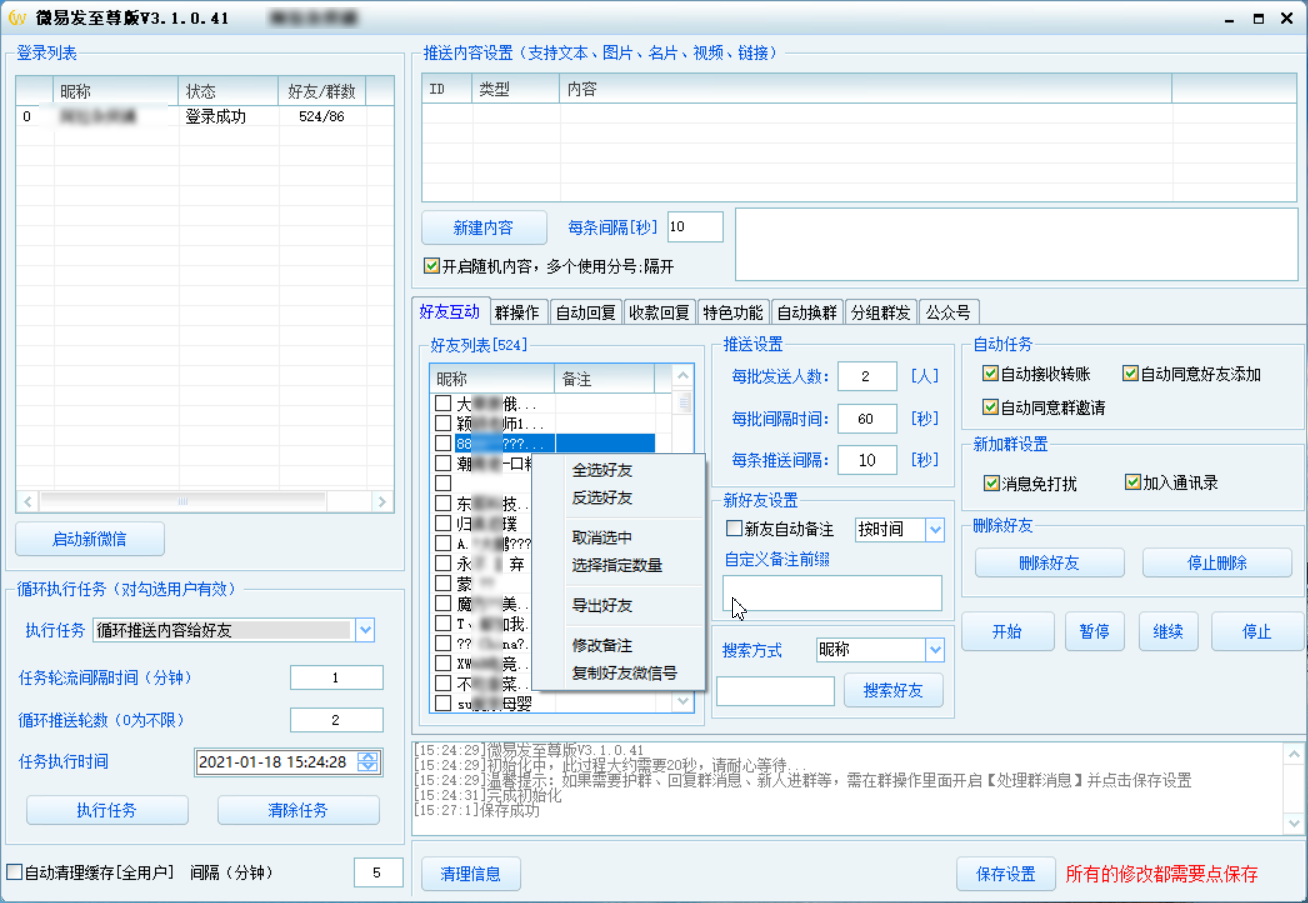Switch to 分组群发 tab
Screen dimensions: 1308x903
pyautogui.click(x=881, y=312)
